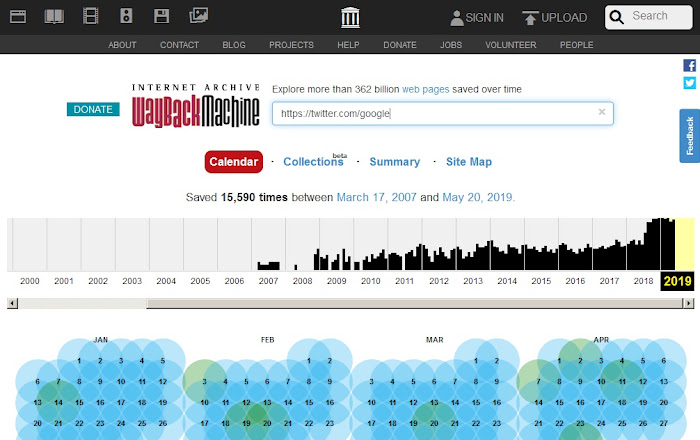Open the JOBS menu item
The image size is (700, 440).
[451, 45]
